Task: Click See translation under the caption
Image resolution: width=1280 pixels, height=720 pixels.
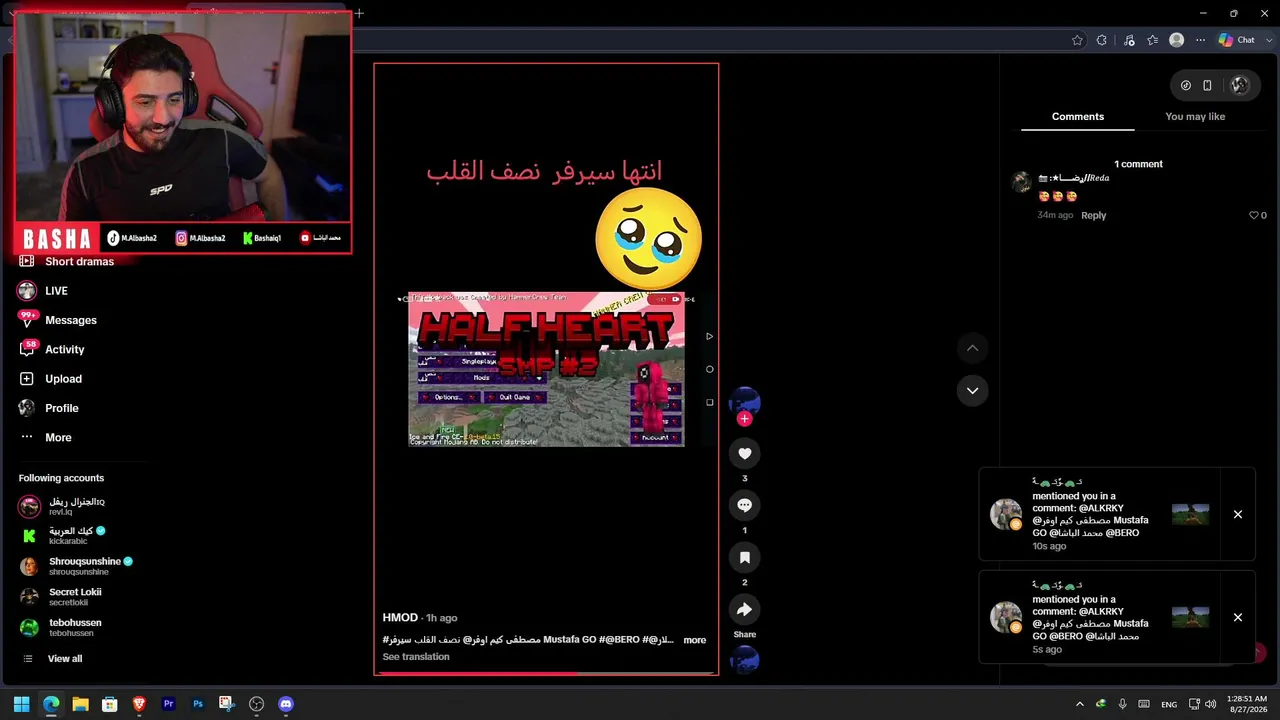Action: click(416, 657)
